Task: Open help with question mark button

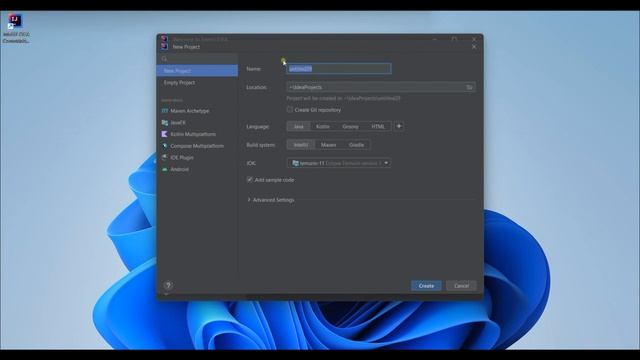Action: pos(168,286)
